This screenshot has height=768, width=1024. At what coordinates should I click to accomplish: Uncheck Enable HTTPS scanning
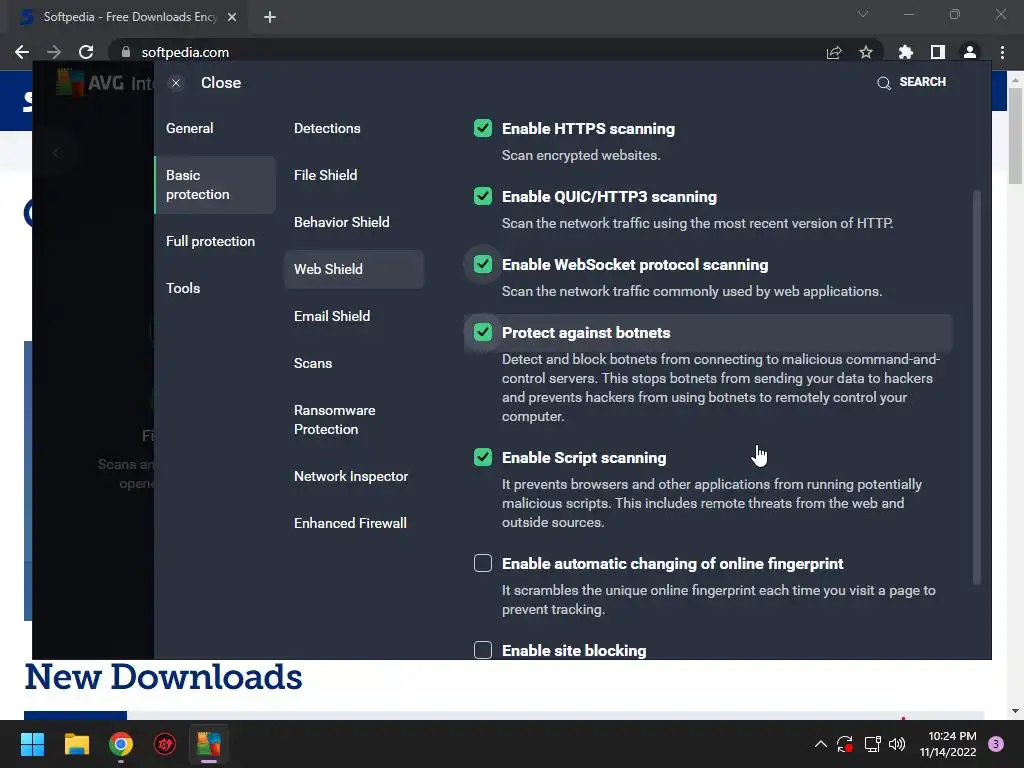483,128
